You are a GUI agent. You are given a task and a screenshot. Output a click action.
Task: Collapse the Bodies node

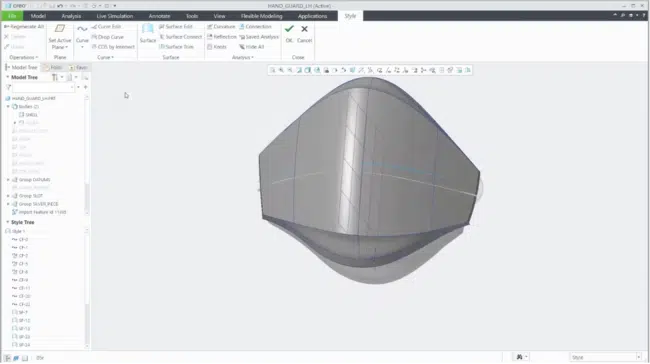pos(8,107)
